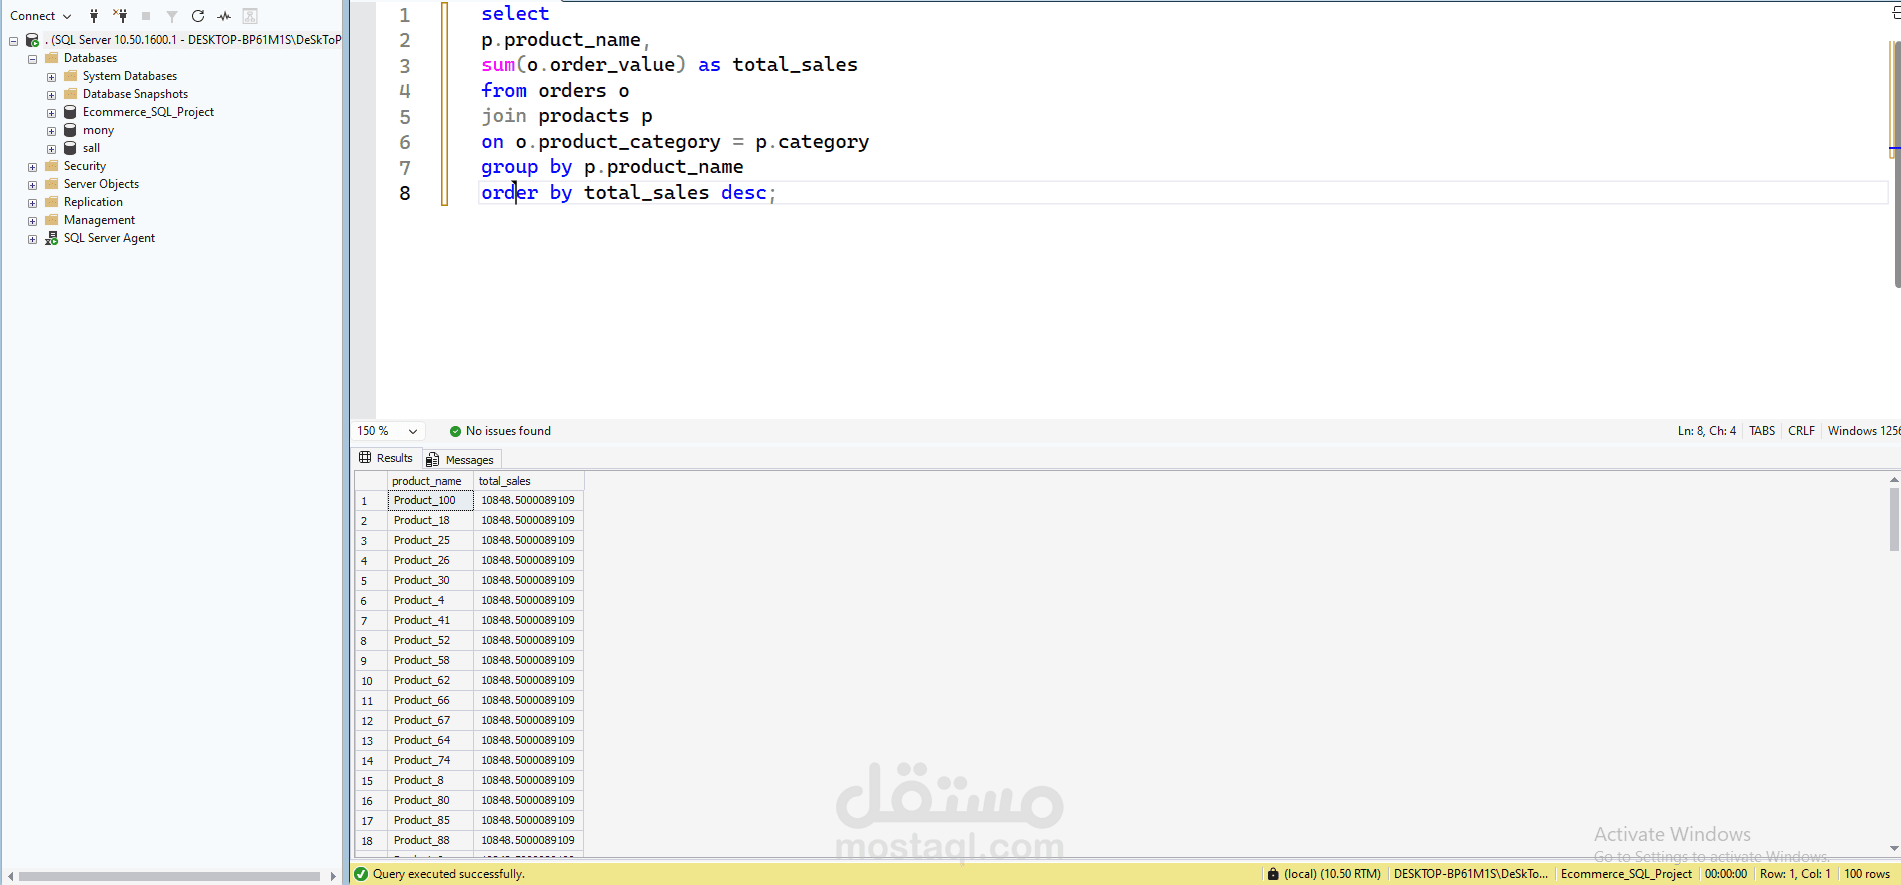
Task: Click the right arrow of Object Explorer scrollbar
Action: 333,876
